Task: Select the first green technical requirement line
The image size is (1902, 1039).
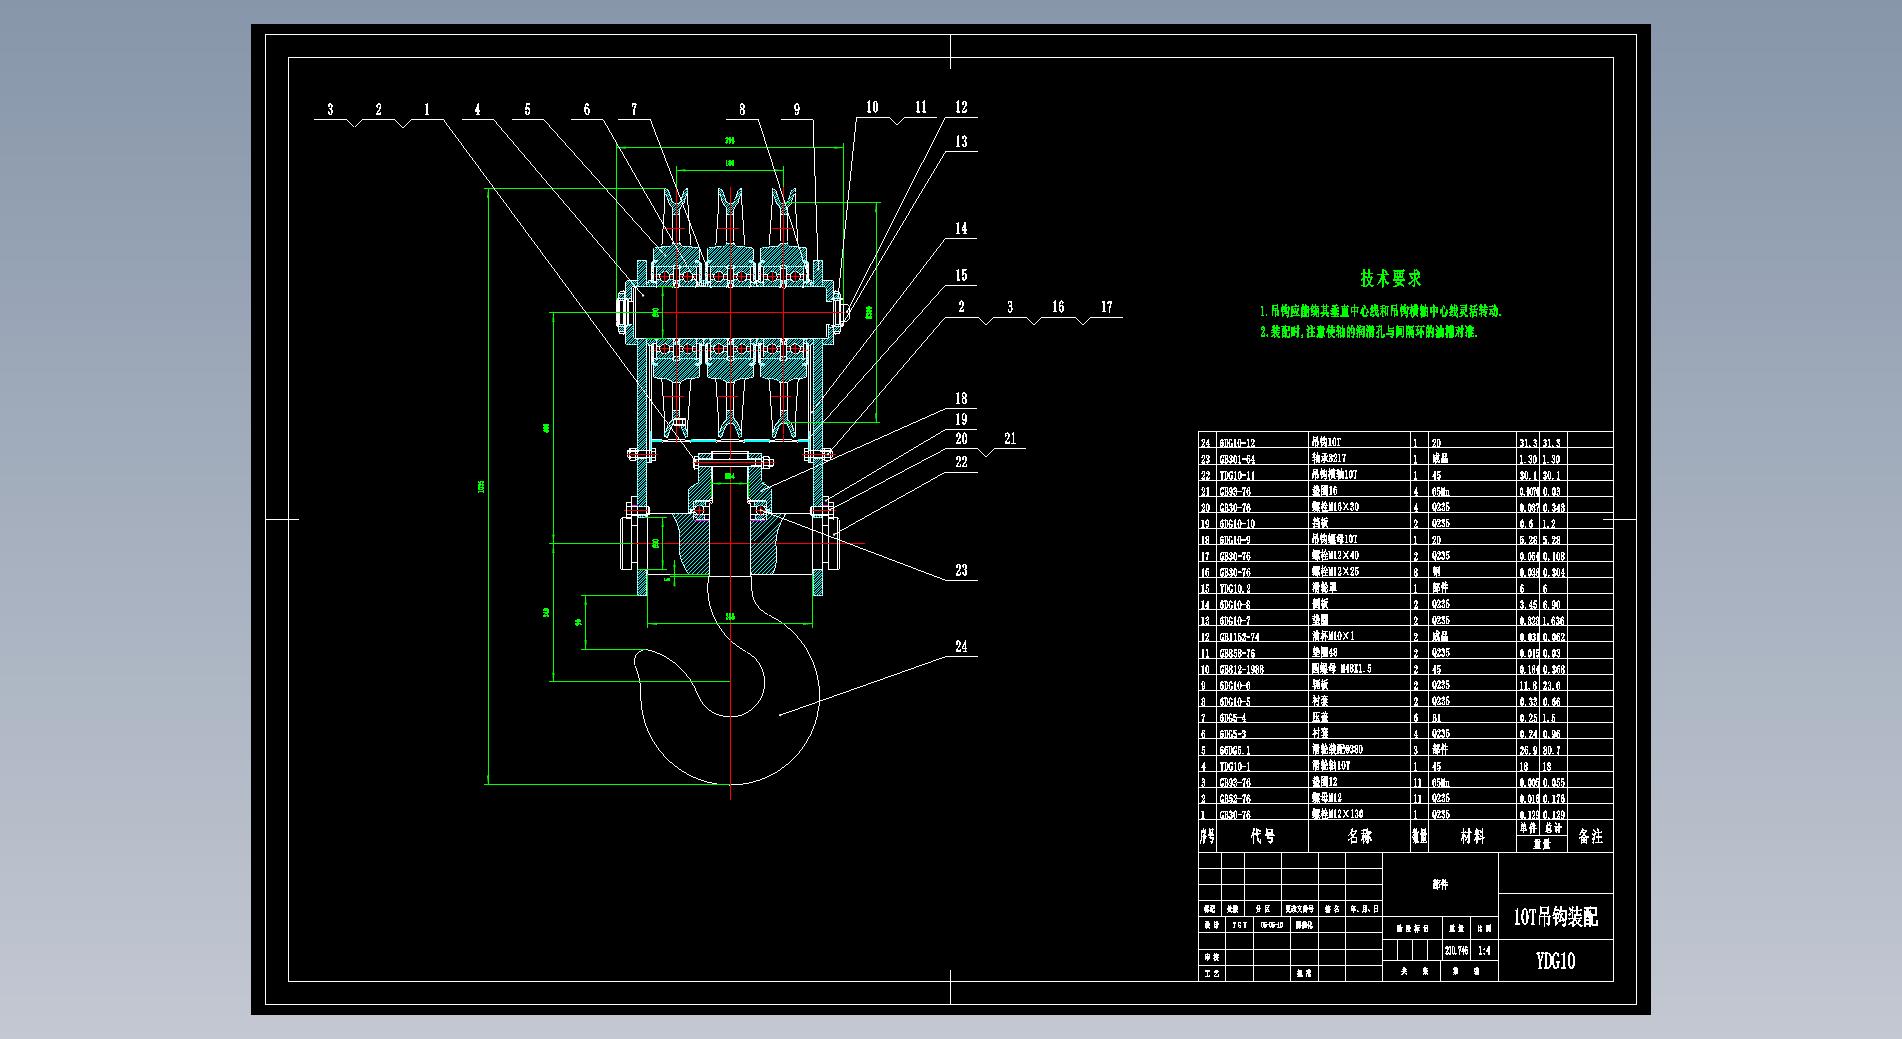Action: point(1380,312)
